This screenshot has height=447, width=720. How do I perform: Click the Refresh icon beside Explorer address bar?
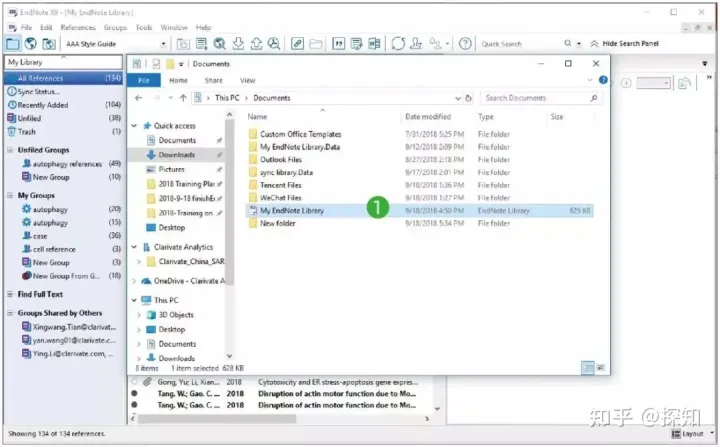[468, 98]
